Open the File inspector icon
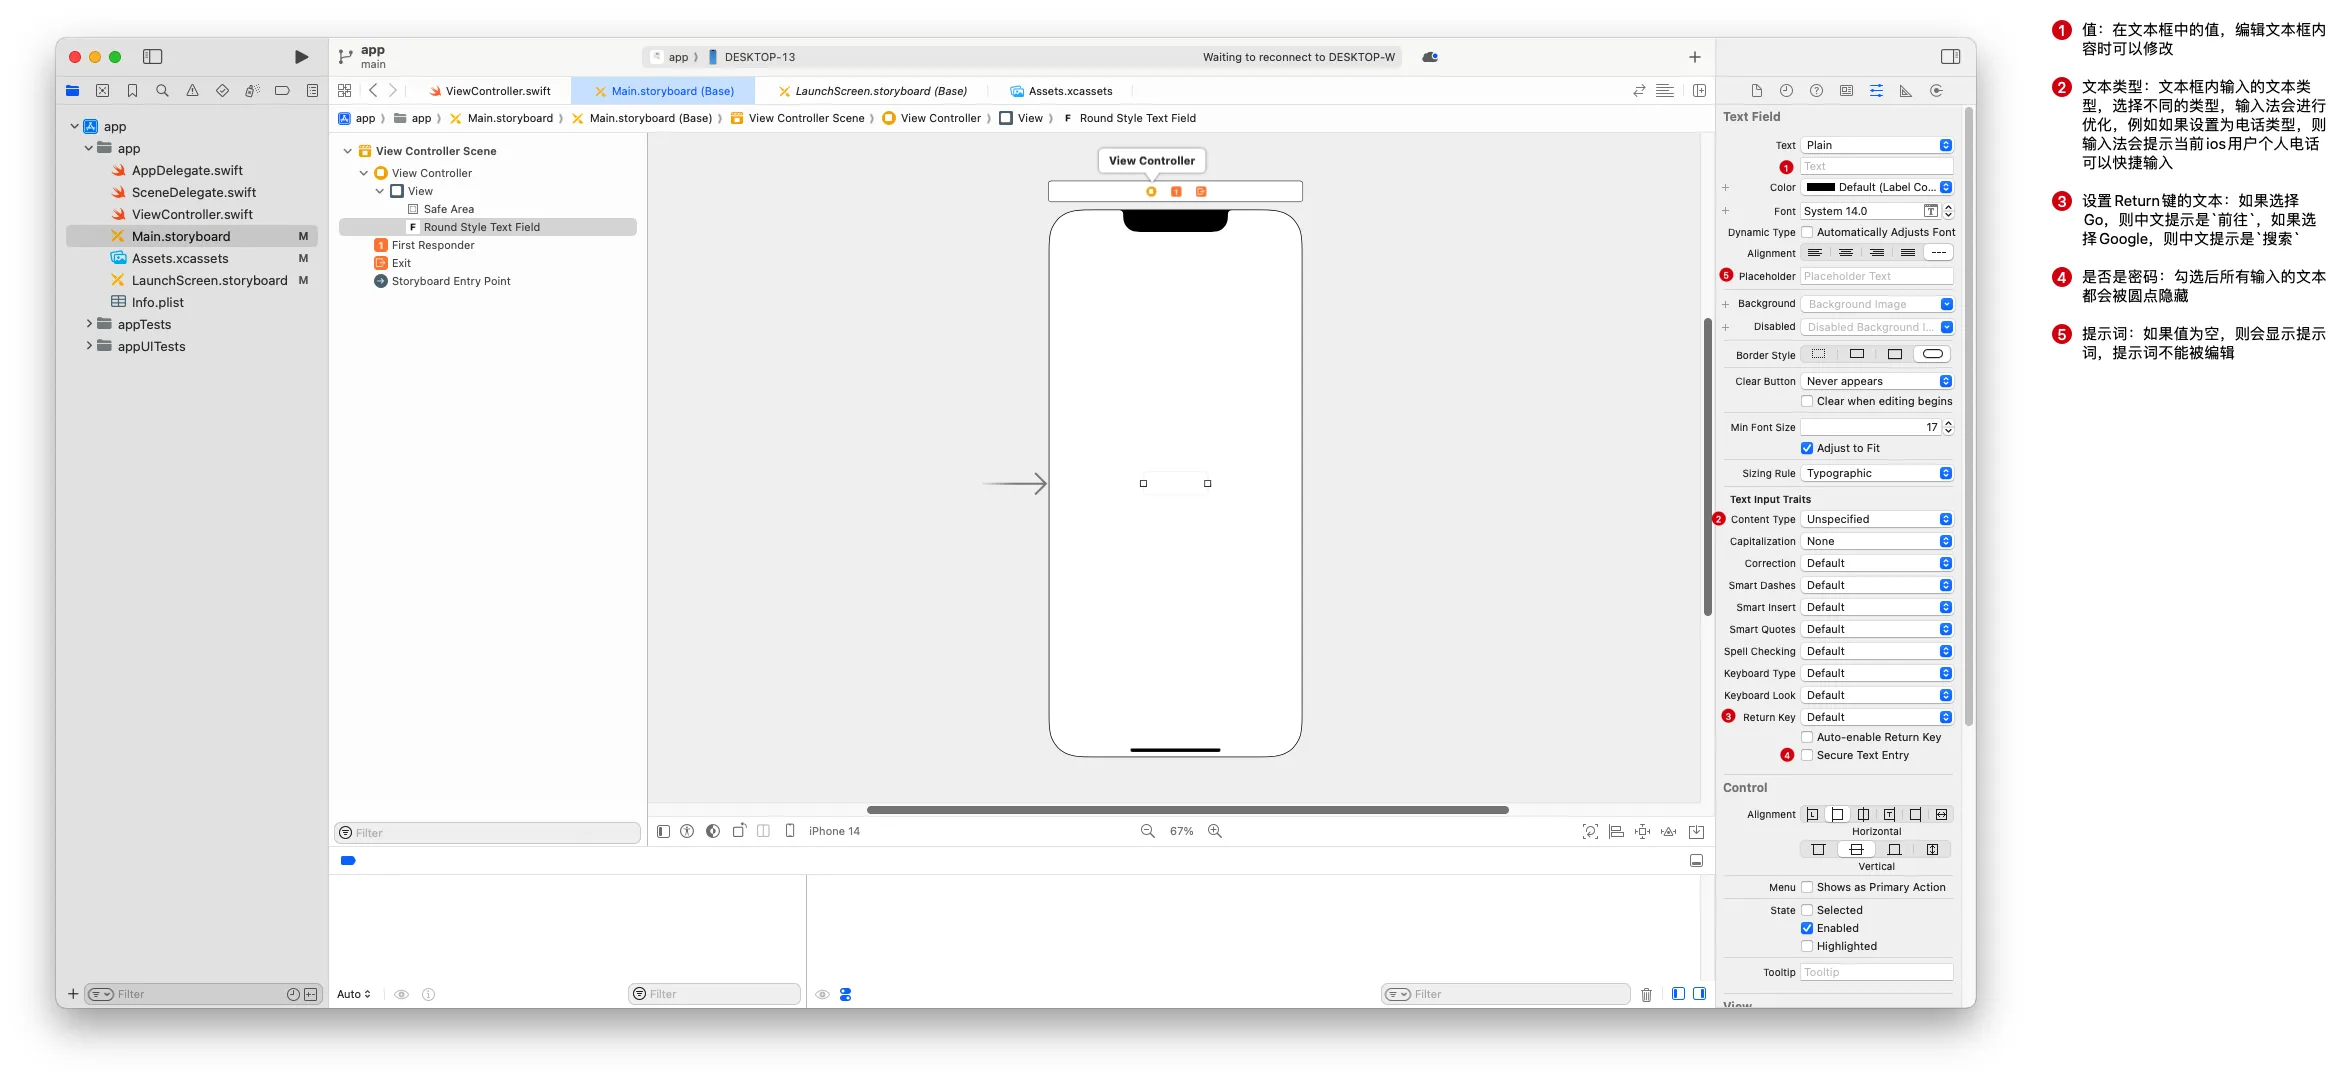Image resolution: width=2352 pixels, height=1082 pixels. pyautogui.click(x=1757, y=91)
